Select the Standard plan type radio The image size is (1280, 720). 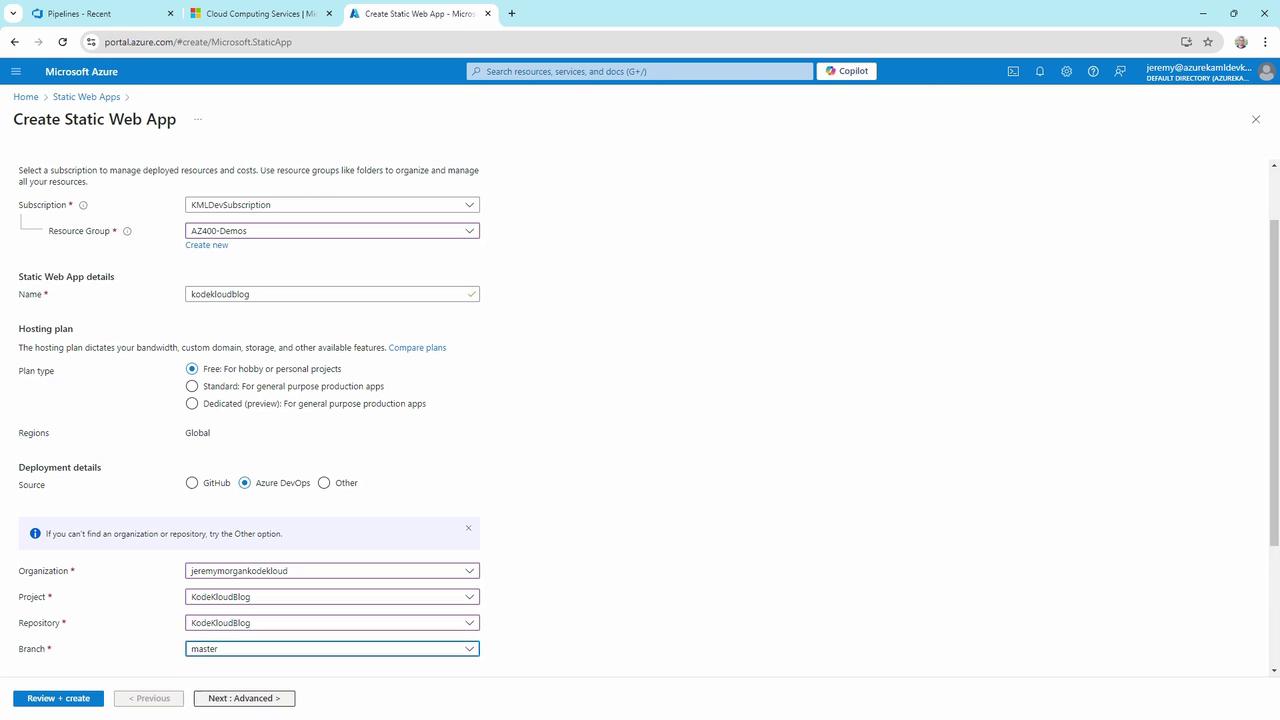coord(192,386)
